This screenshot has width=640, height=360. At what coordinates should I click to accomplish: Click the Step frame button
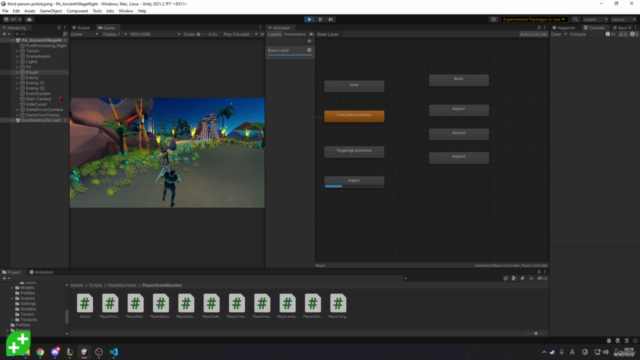coord(331,19)
